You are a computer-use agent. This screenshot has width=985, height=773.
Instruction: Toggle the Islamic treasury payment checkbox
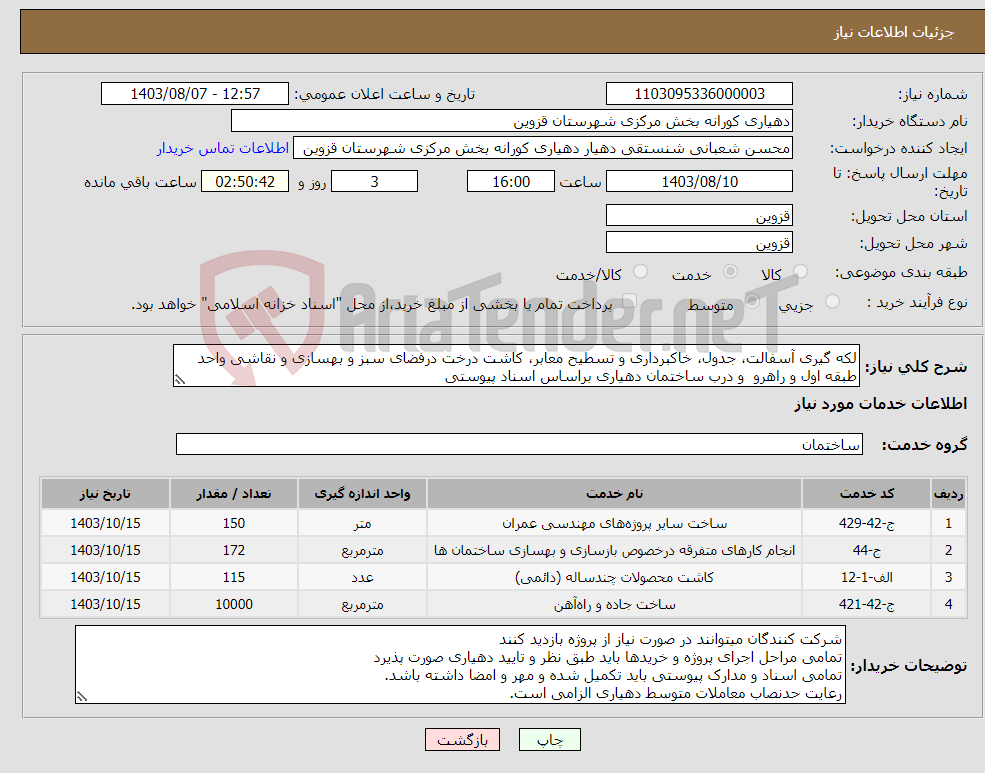click(x=628, y=302)
